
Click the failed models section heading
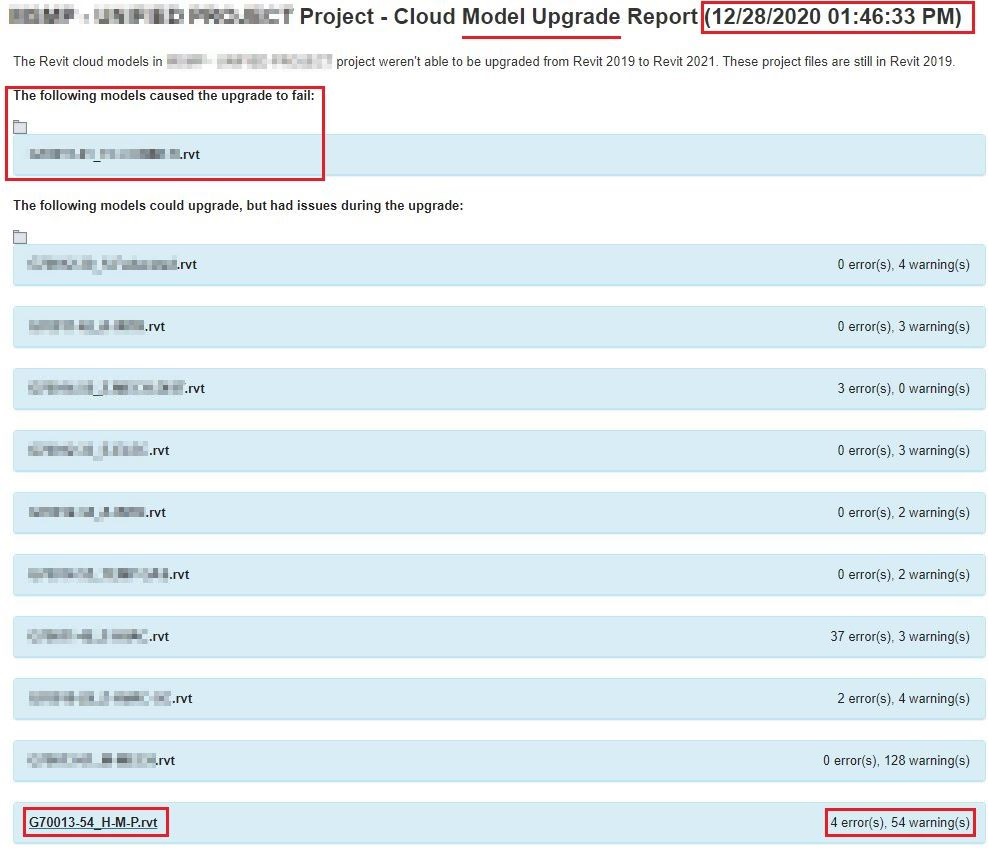click(x=160, y=96)
